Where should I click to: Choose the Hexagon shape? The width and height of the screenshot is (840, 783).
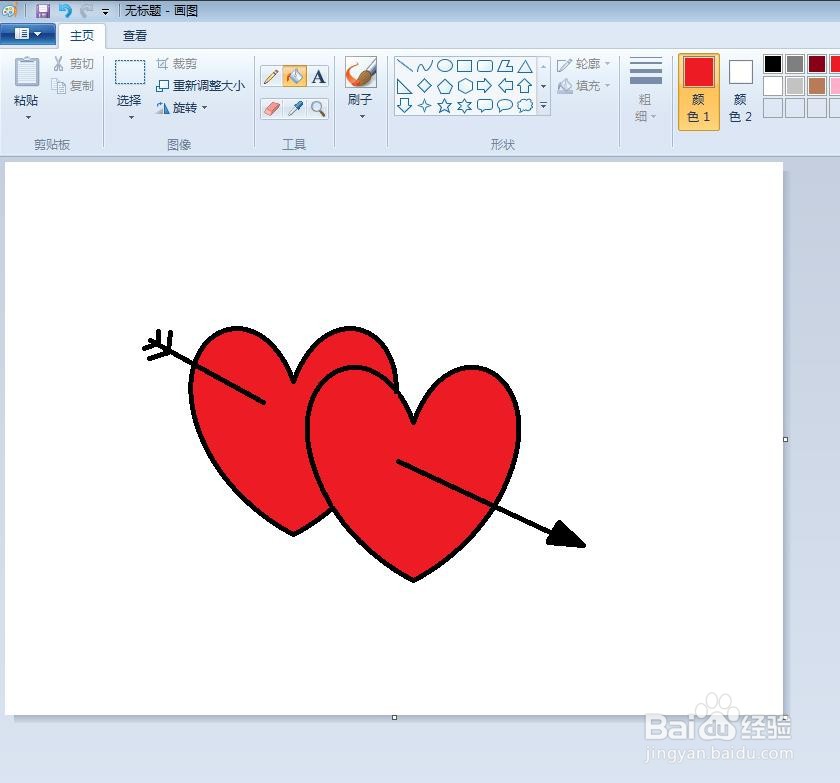click(x=464, y=86)
